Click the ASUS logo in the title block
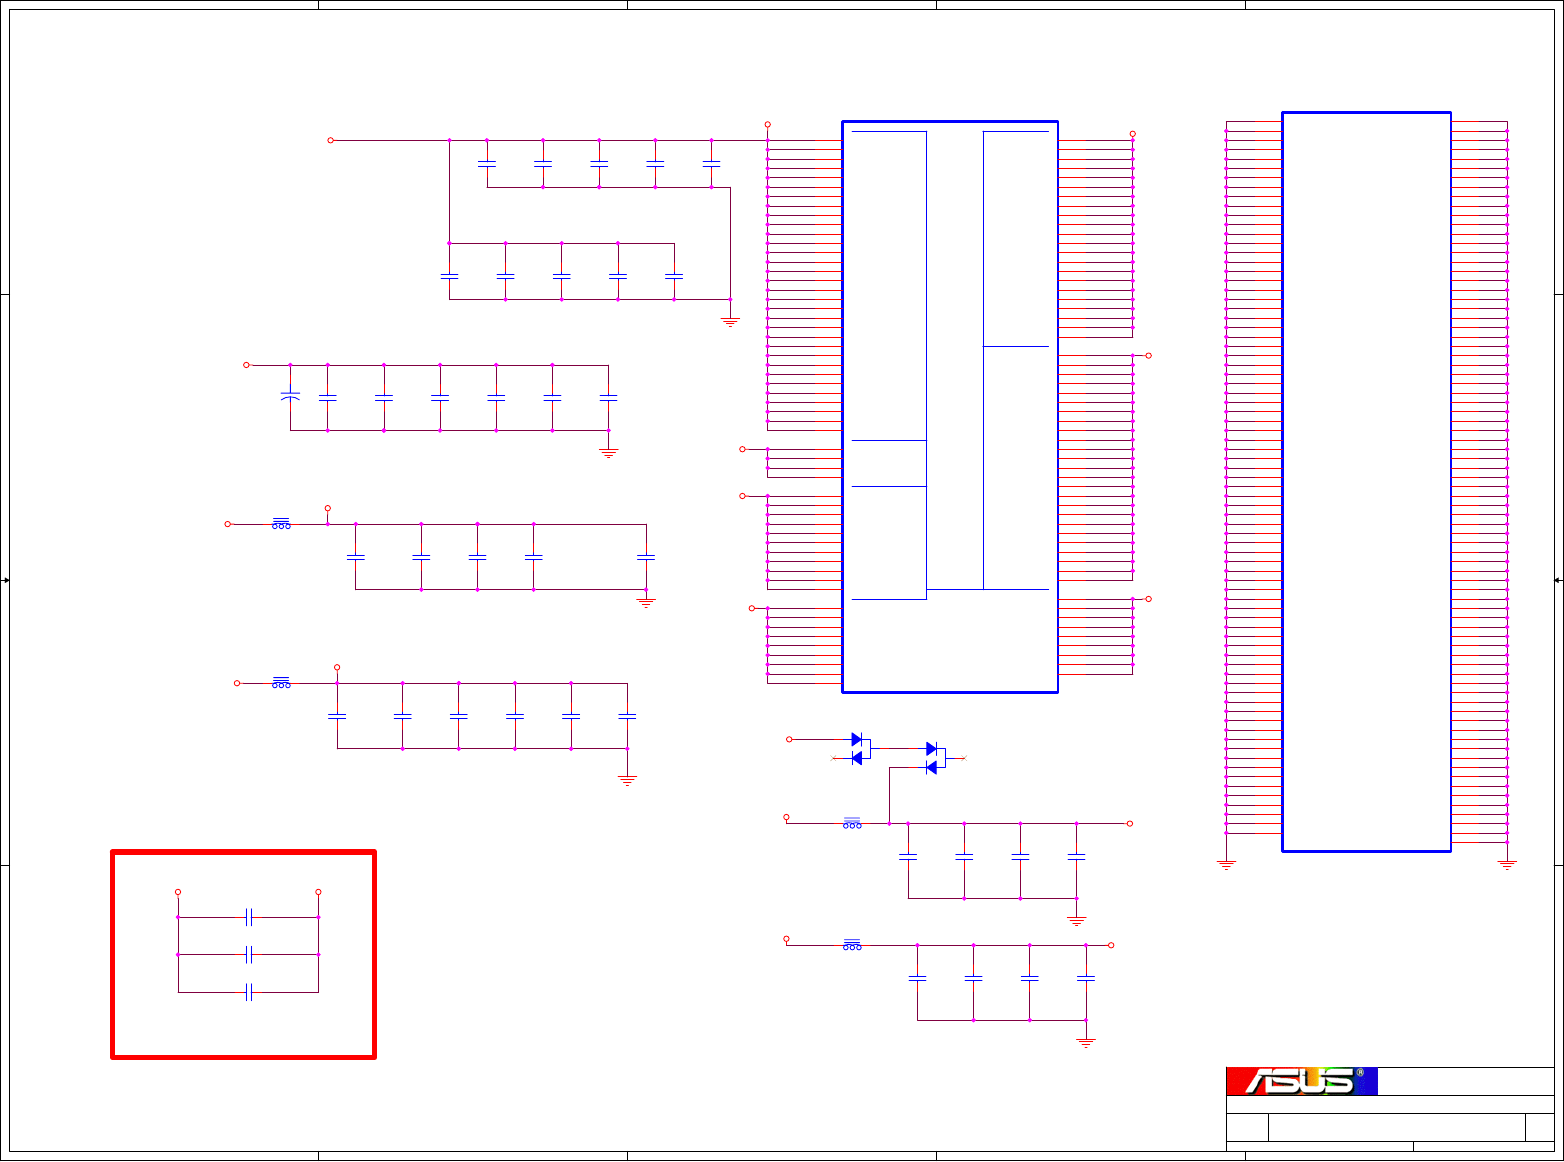 pyautogui.click(x=1302, y=1081)
